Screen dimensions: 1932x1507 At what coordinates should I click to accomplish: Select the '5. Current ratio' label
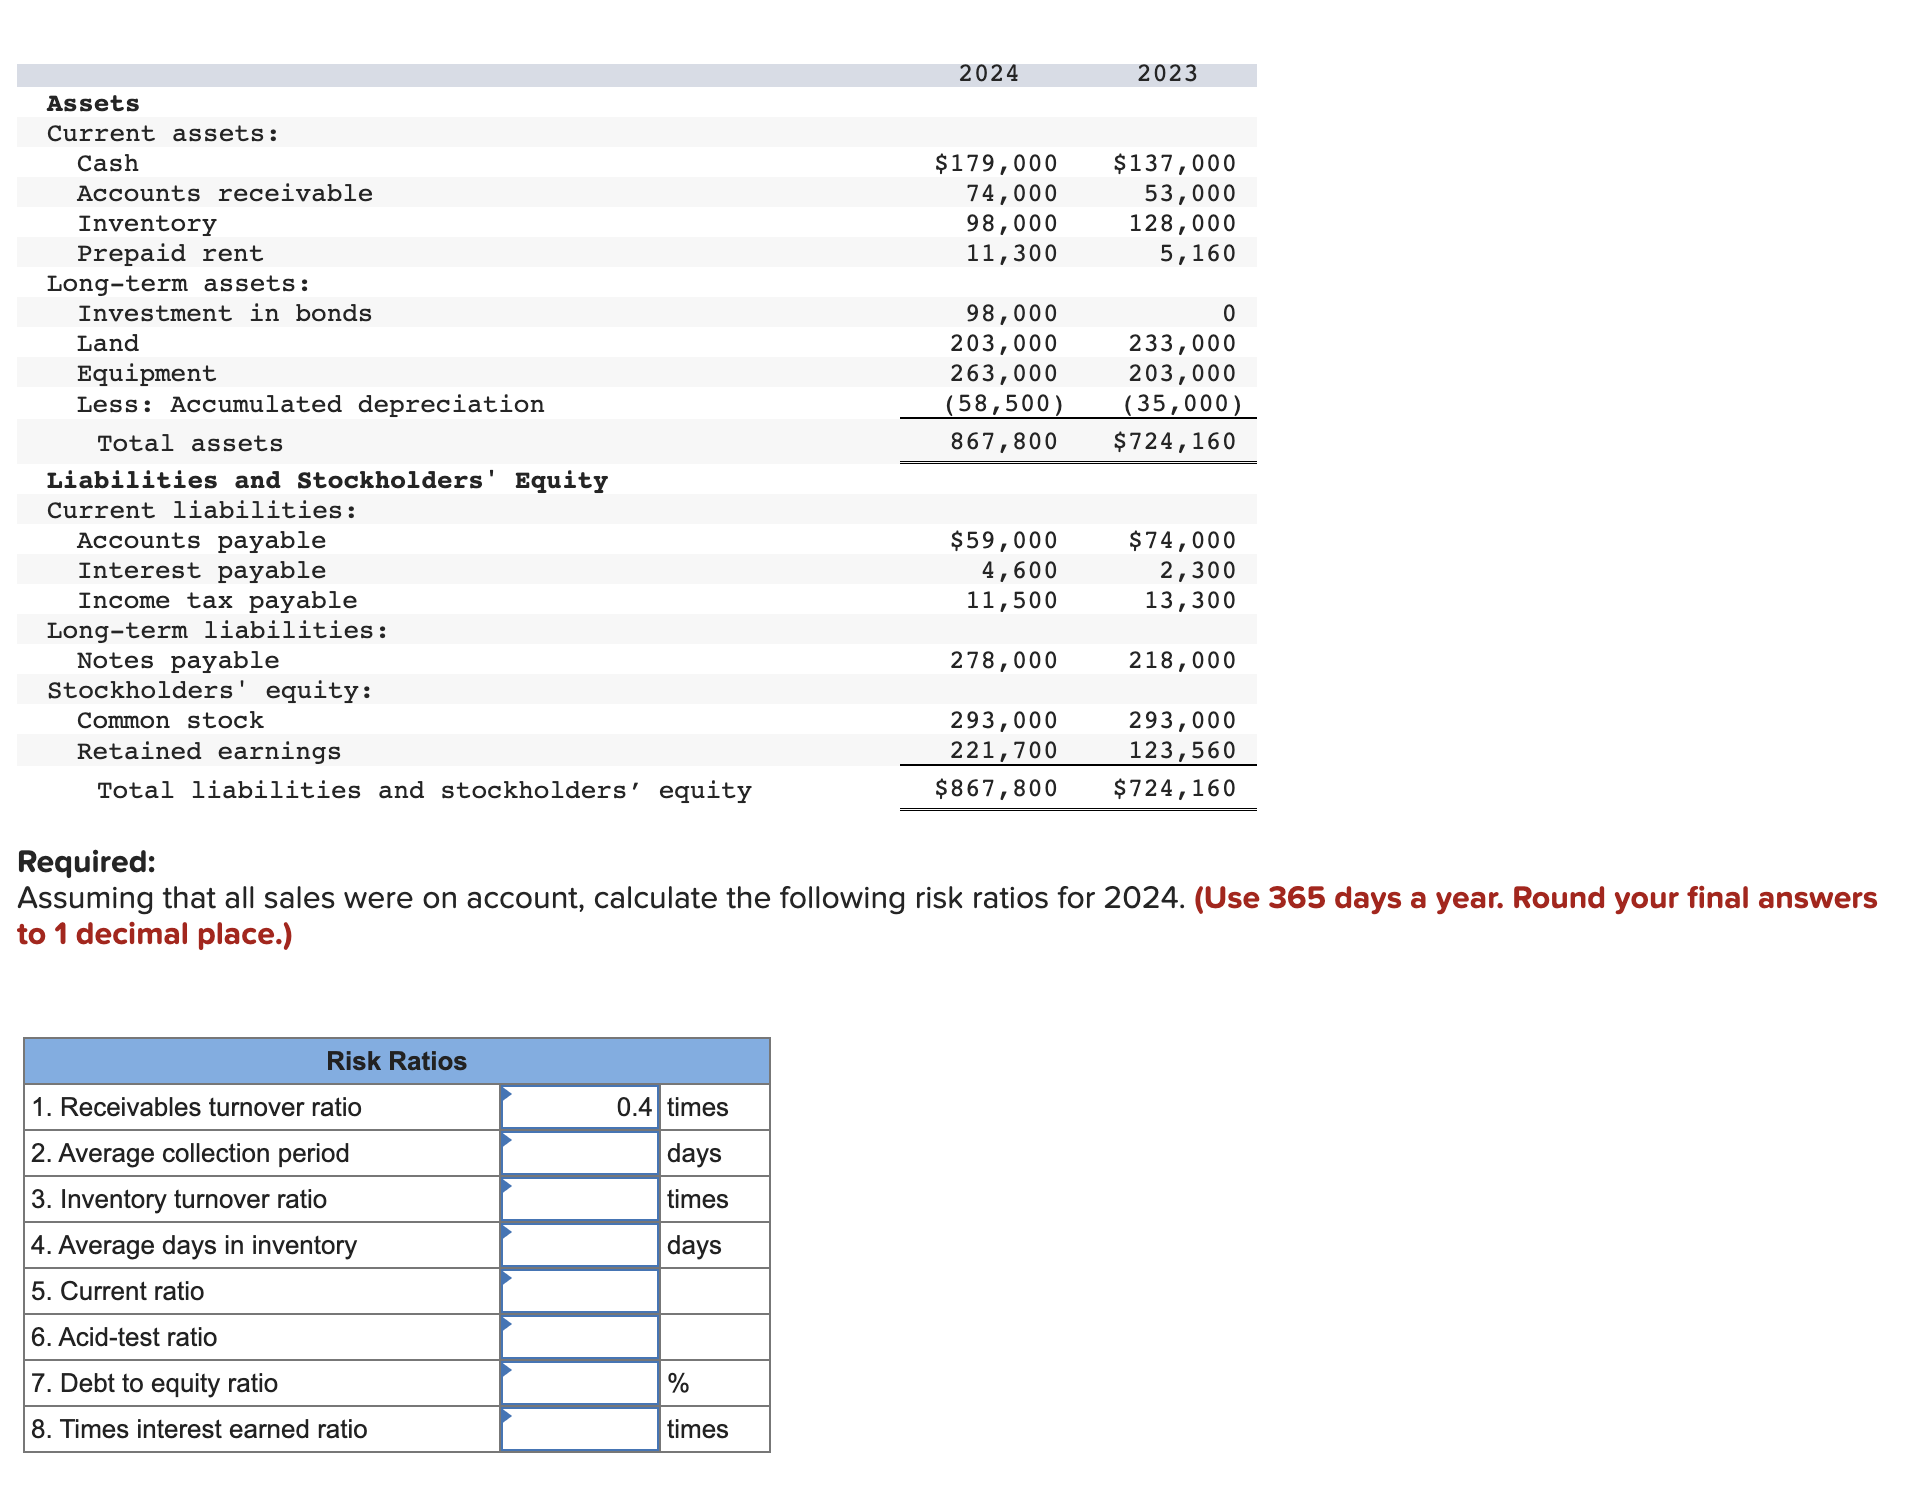[x=118, y=1291]
